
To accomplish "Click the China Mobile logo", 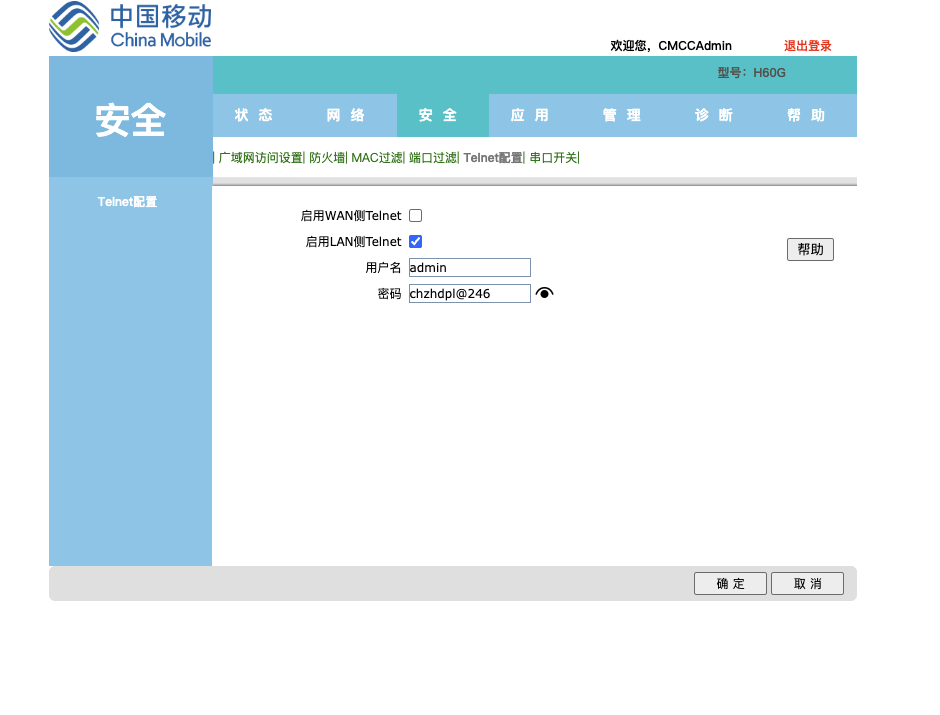I will coord(130,27).
